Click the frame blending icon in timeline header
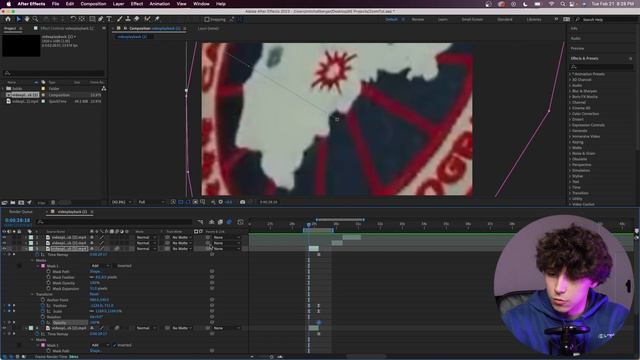640x360 pixels. click(220, 222)
